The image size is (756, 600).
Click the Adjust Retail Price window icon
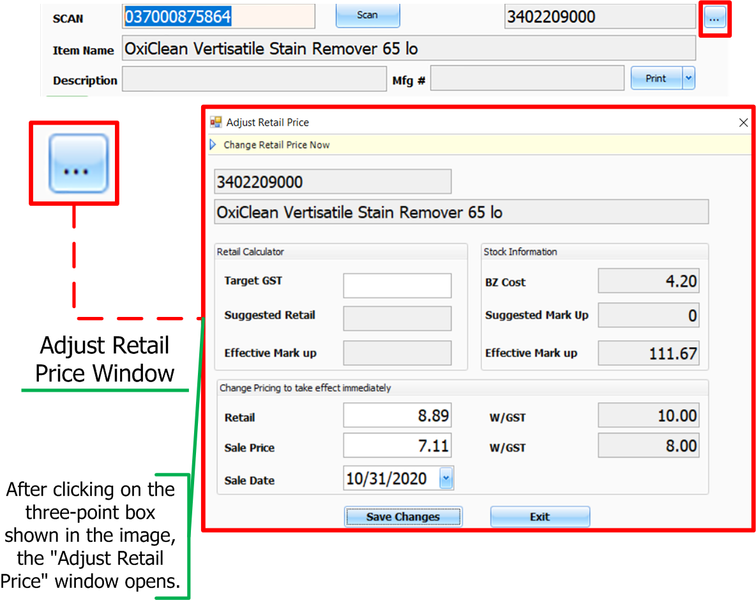coord(216,123)
